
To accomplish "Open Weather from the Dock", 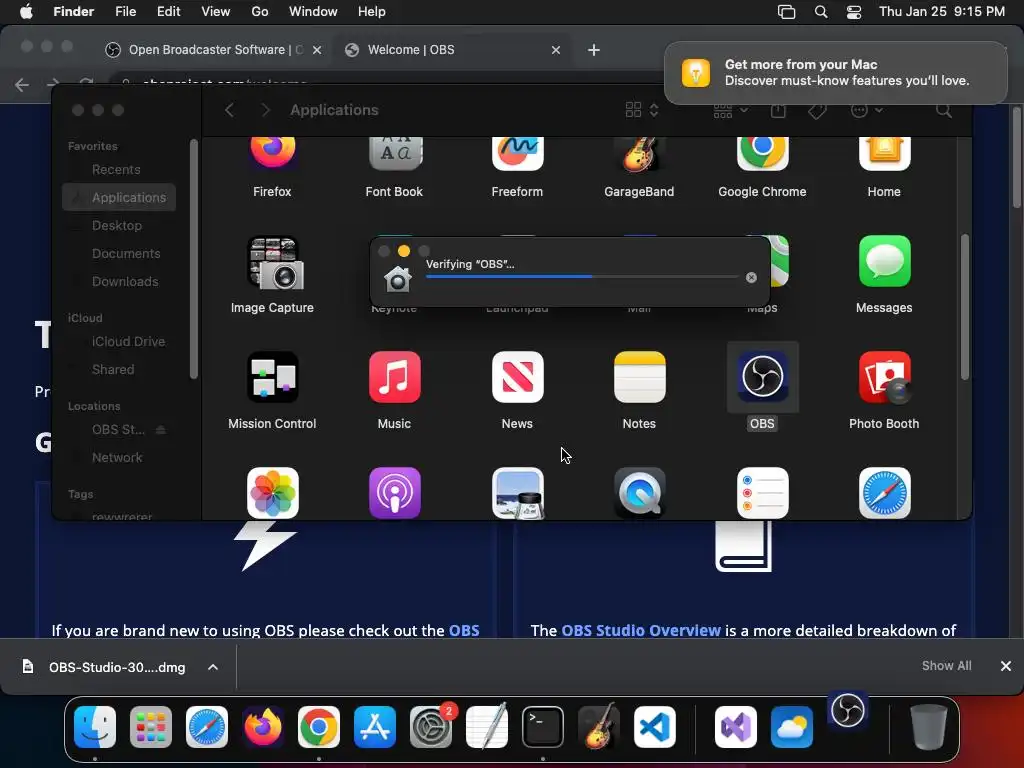I will pos(792,727).
